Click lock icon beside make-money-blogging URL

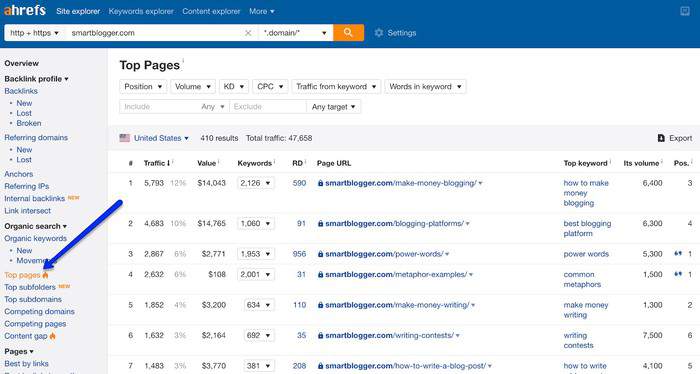pos(321,183)
